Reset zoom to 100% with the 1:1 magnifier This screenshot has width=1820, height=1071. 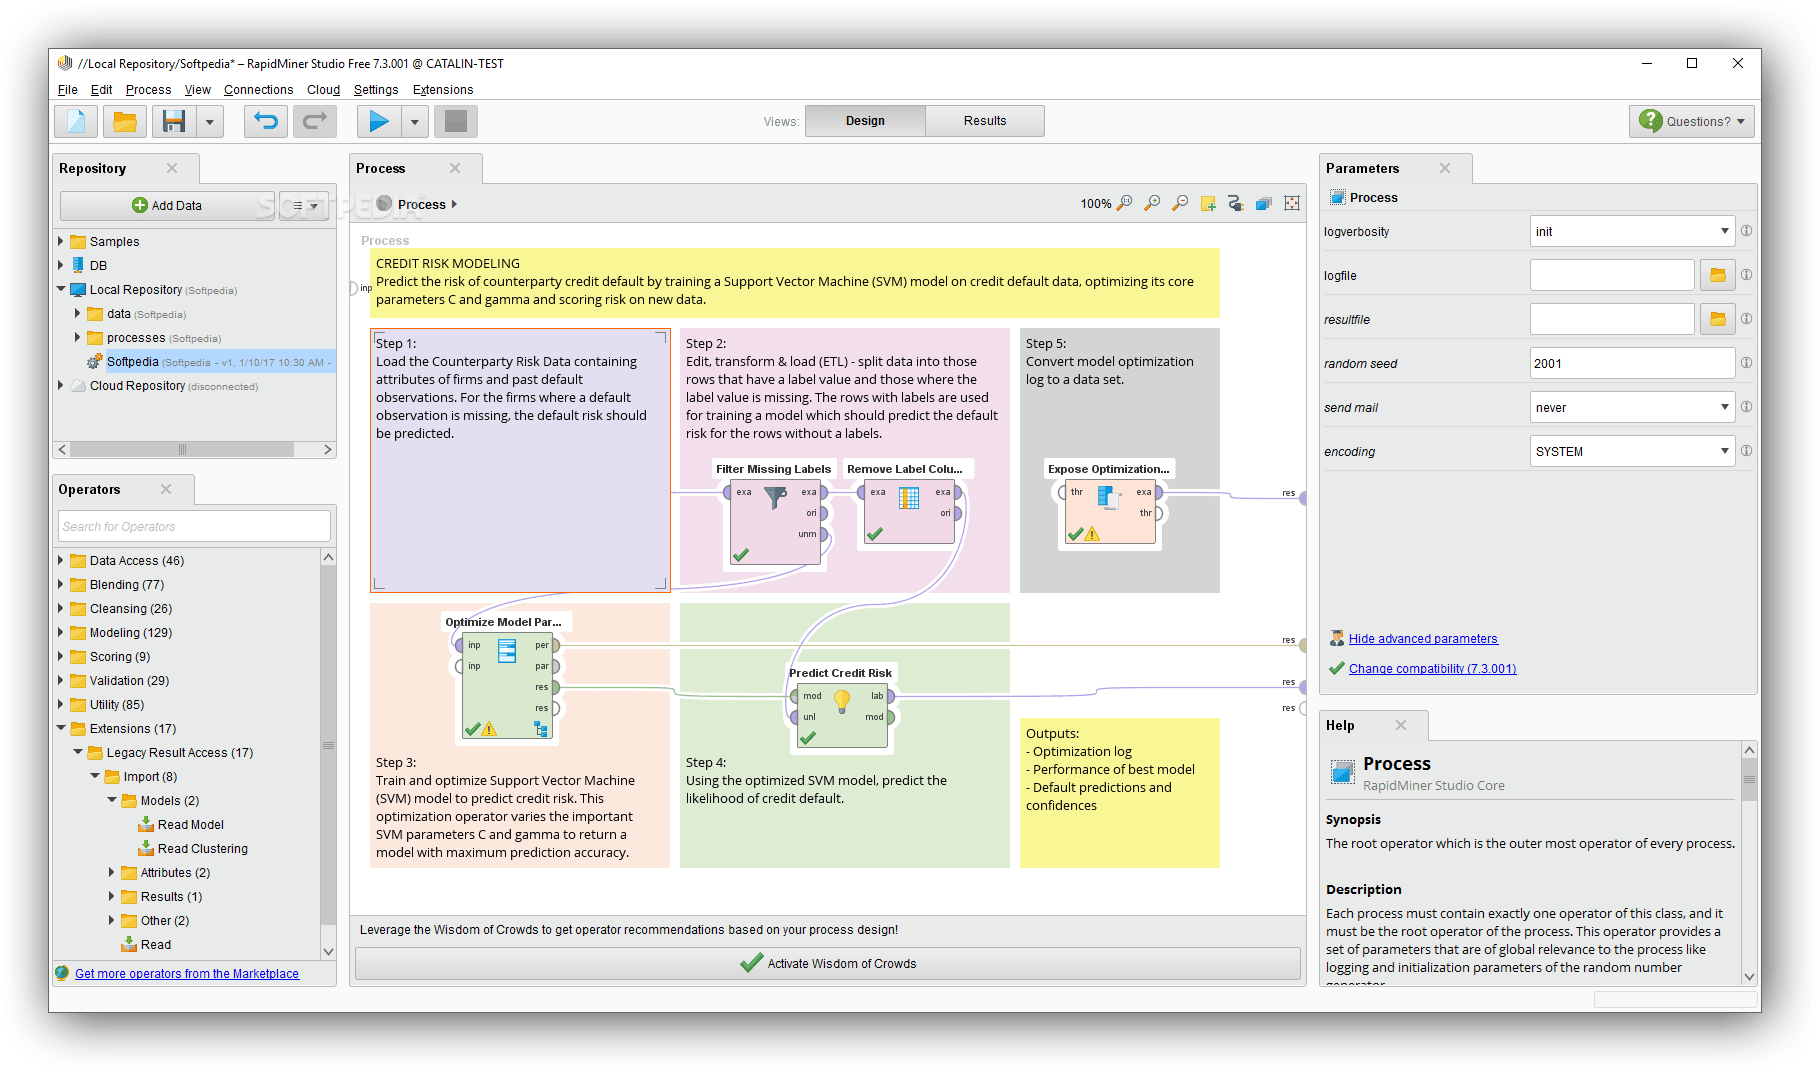(x=1124, y=203)
